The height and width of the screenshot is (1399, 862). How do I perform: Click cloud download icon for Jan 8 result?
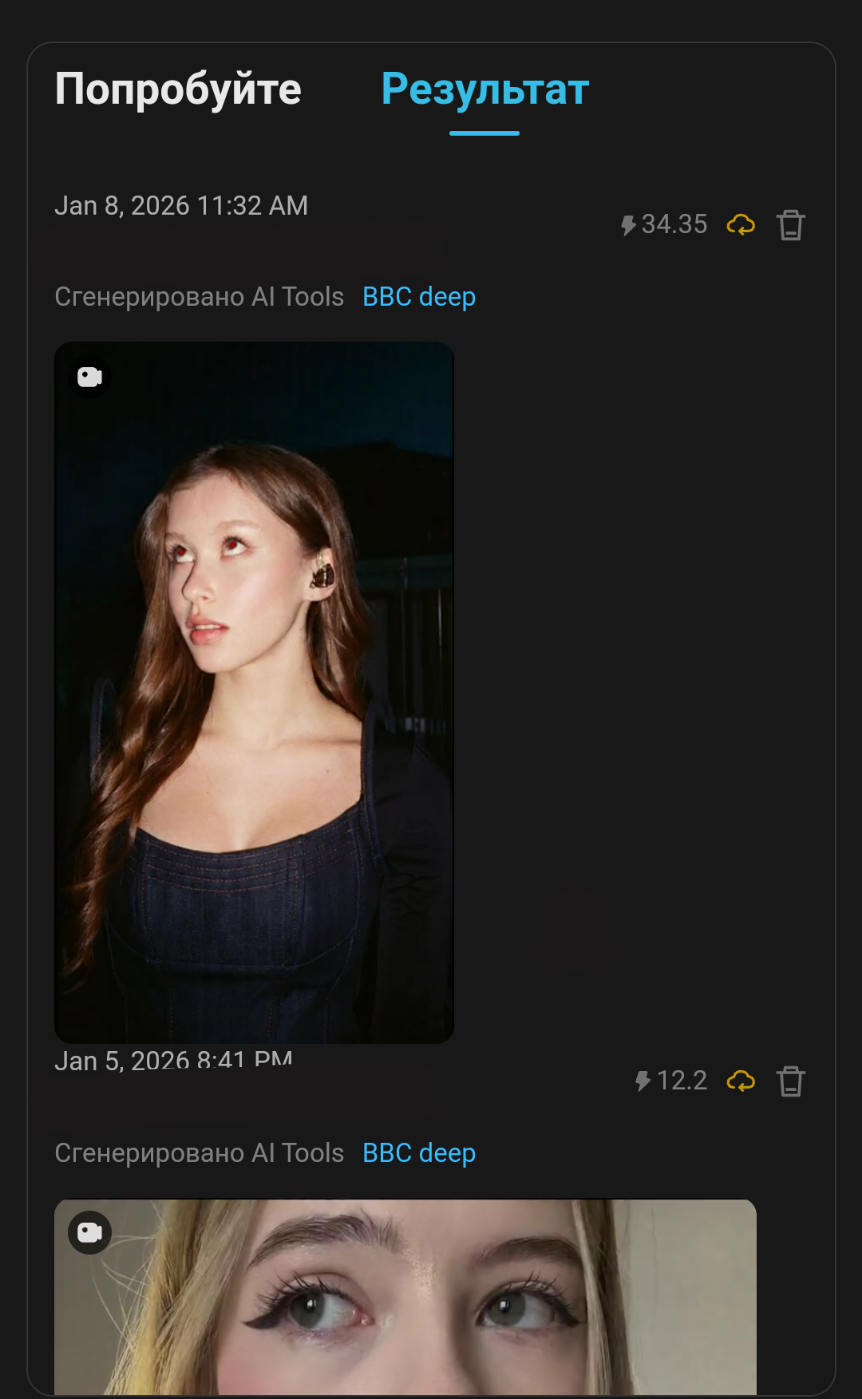[741, 225]
